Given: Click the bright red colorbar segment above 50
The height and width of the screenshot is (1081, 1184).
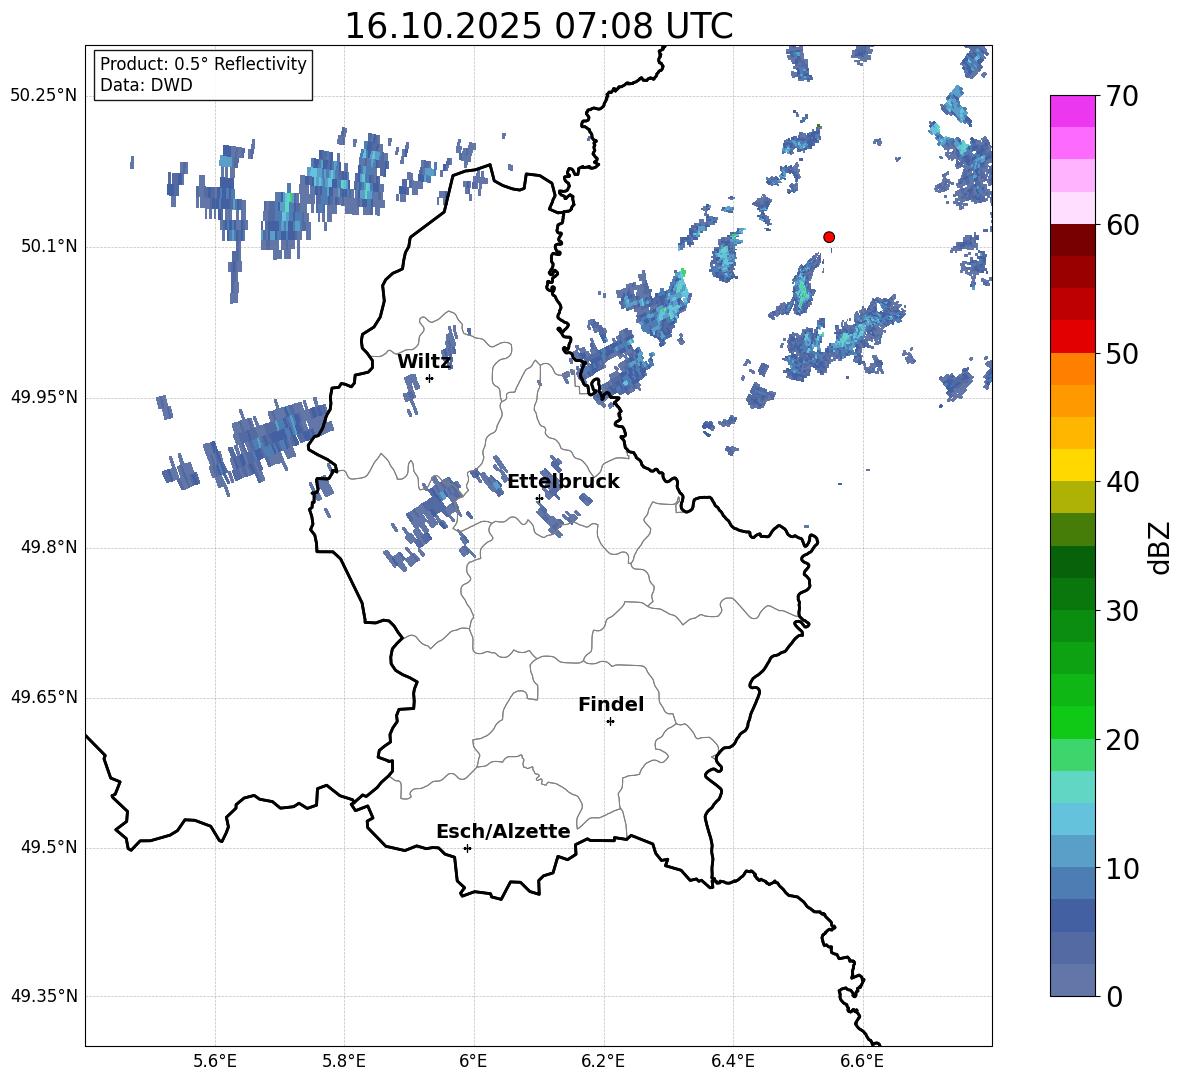Looking at the screenshot, I should point(1073,337).
